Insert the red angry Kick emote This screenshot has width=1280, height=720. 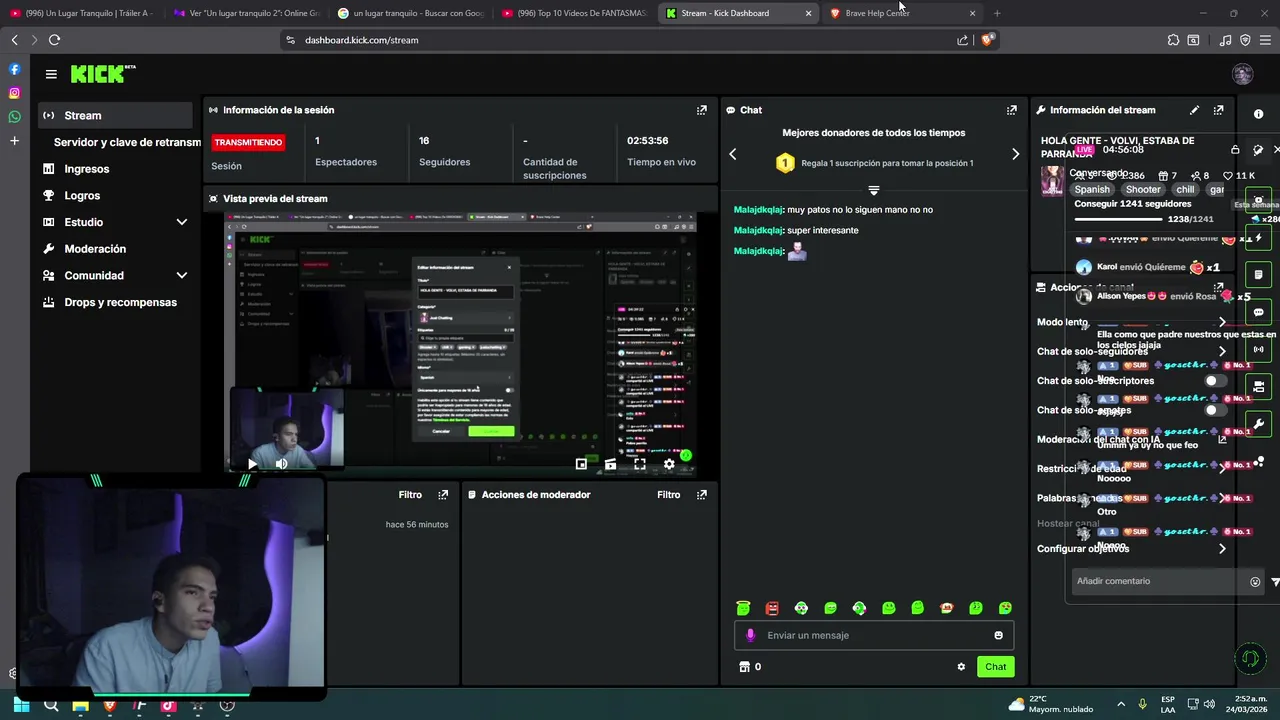coord(772,608)
